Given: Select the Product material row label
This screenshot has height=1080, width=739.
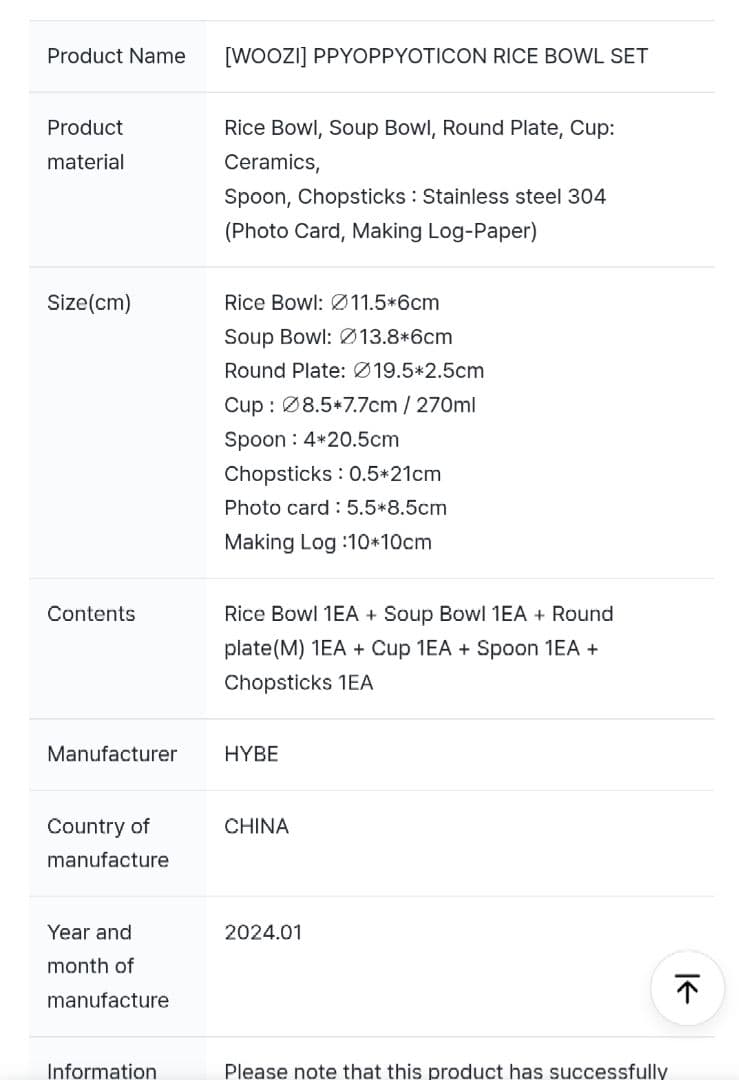Looking at the screenshot, I should 85,145.
